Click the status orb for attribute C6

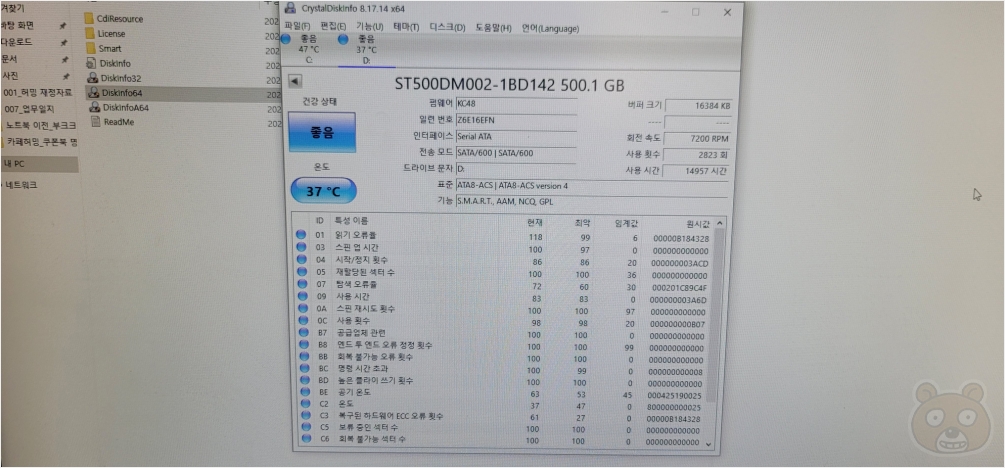click(306, 439)
